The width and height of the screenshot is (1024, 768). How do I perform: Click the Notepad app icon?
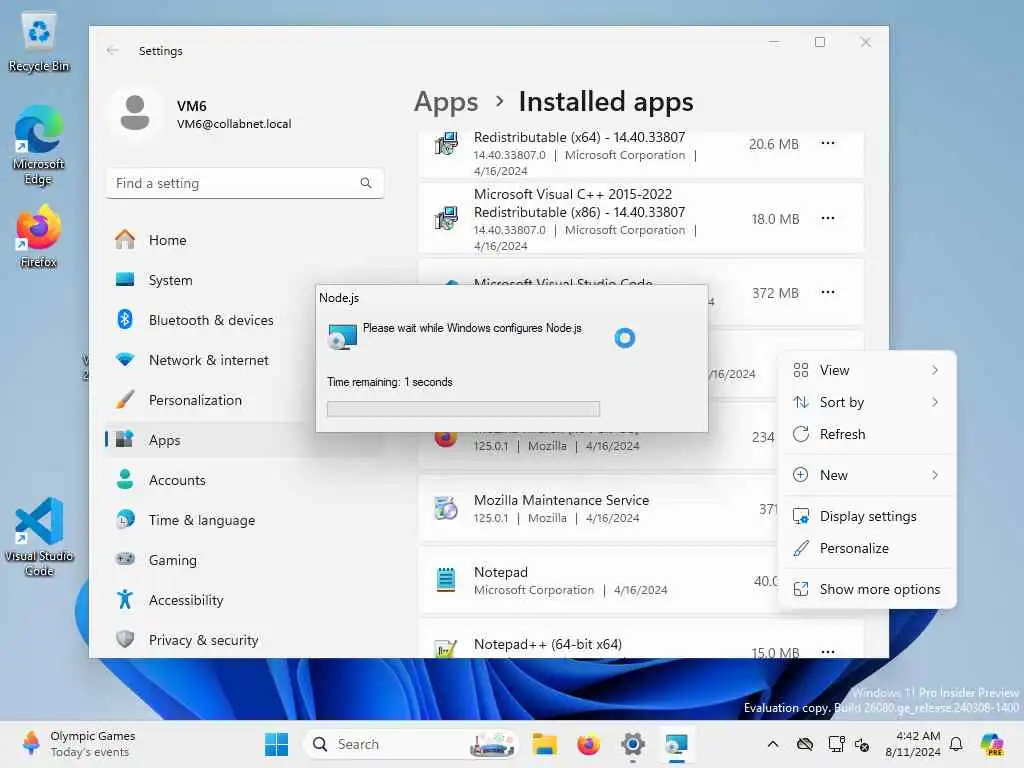[446, 579]
